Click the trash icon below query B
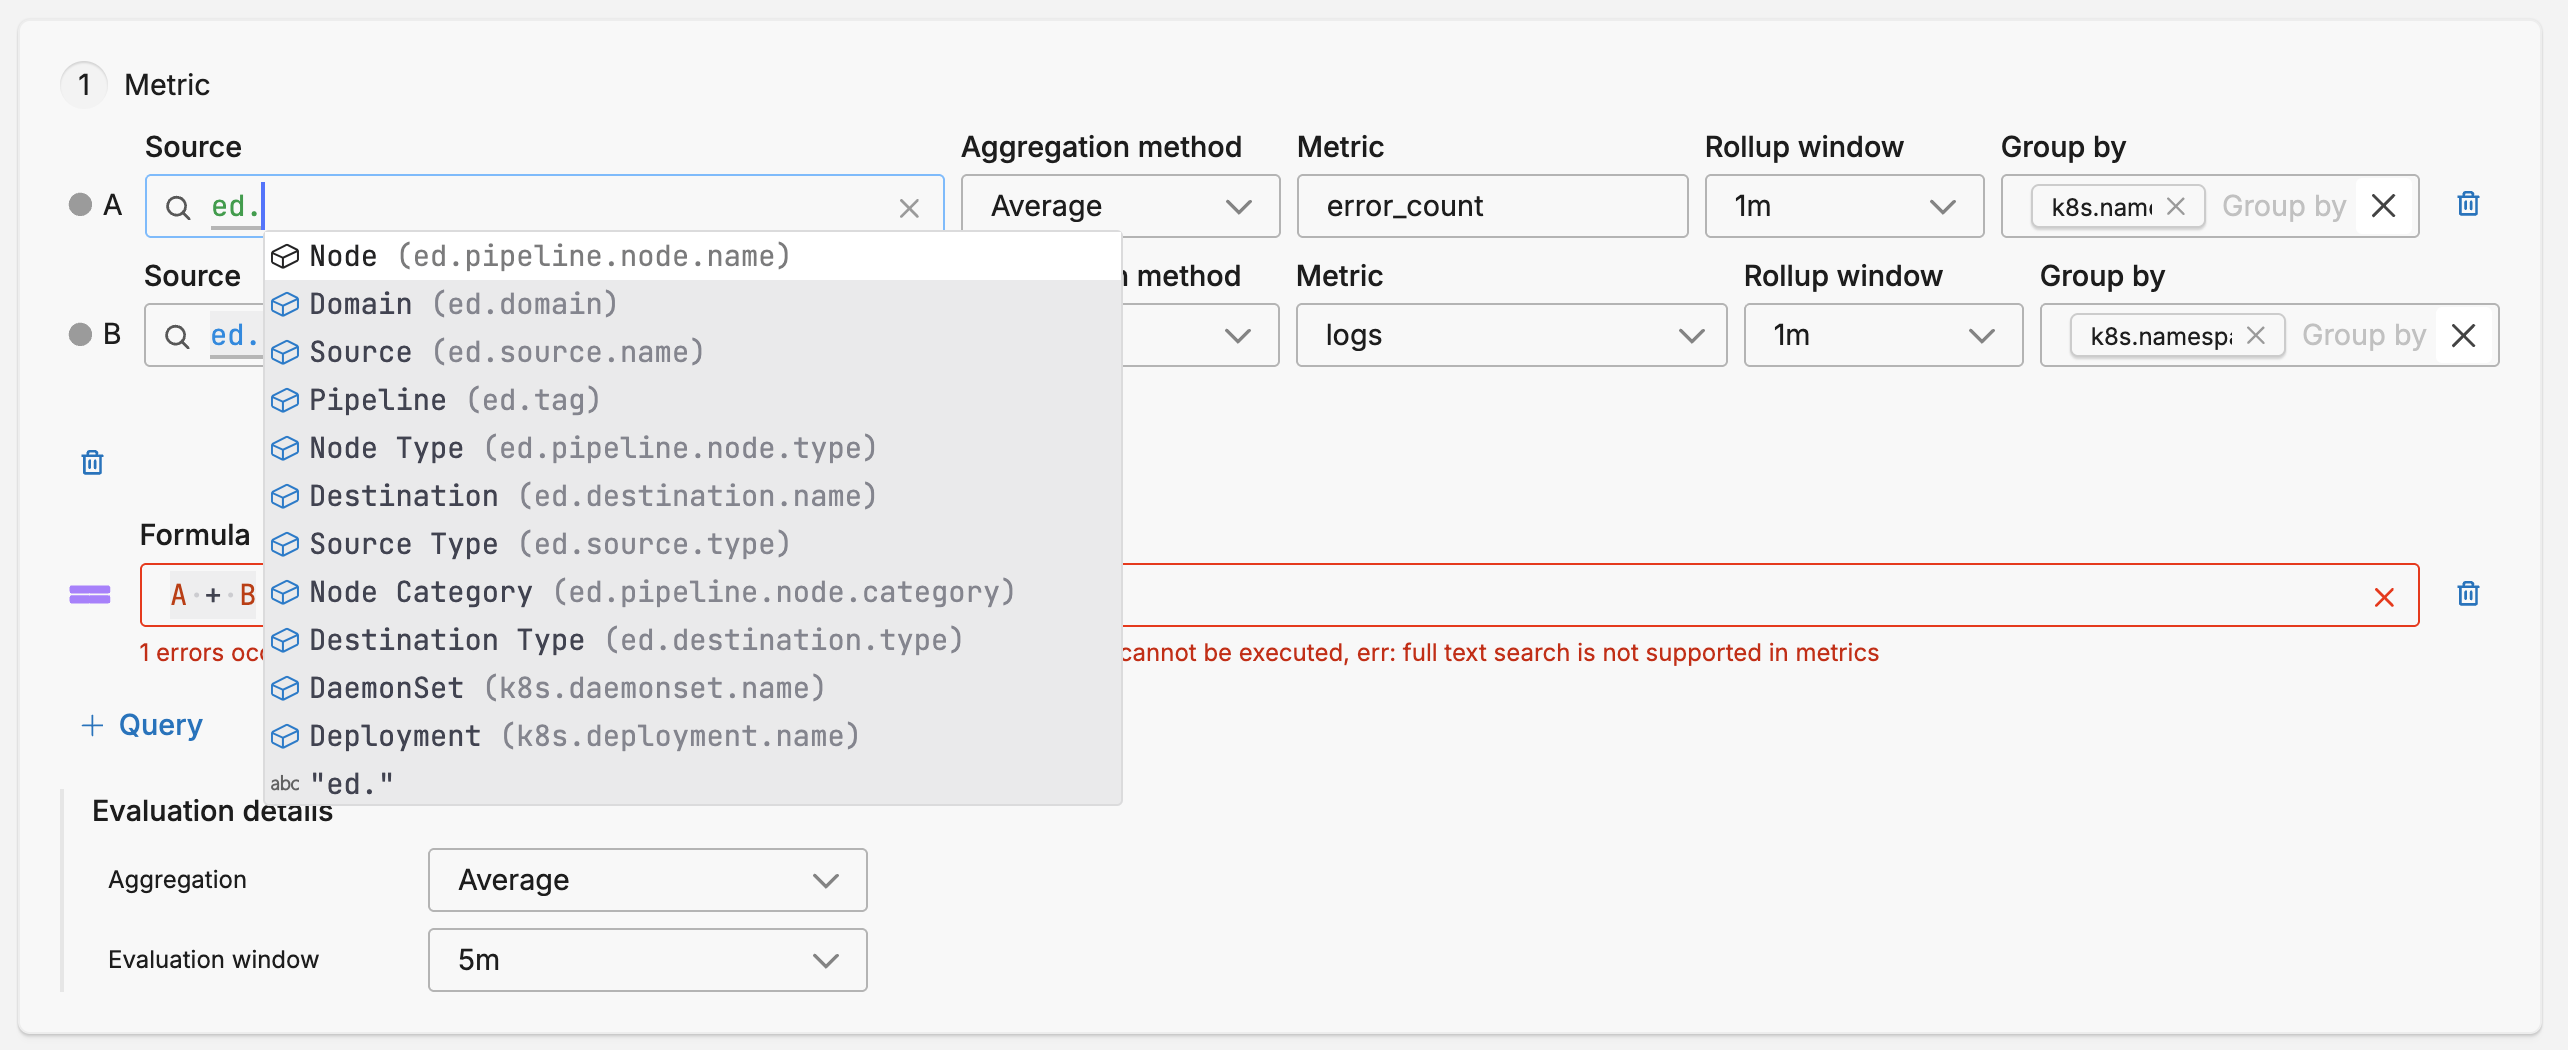Screen dimensions: 2568x1050 click(x=92, y=463)
